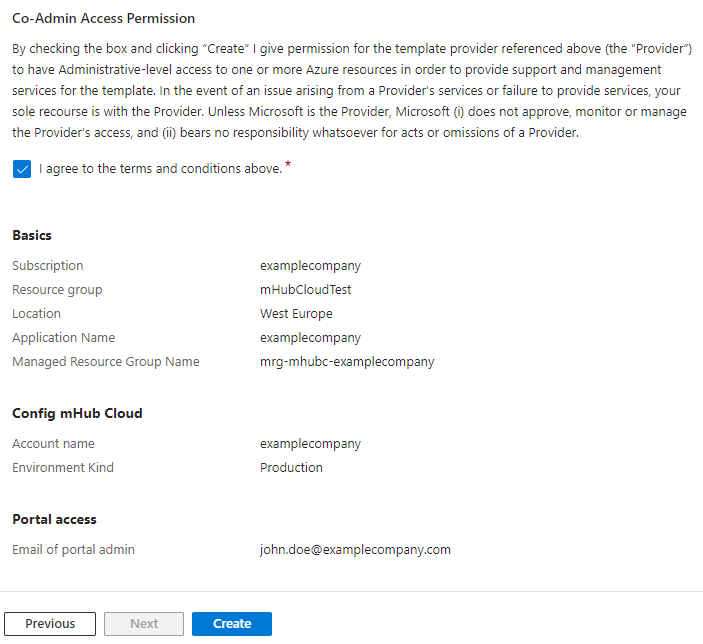The height and width of the screenshot is (644, 703).
Task: Click the Portal access section heading
Action: pos(54,519)
